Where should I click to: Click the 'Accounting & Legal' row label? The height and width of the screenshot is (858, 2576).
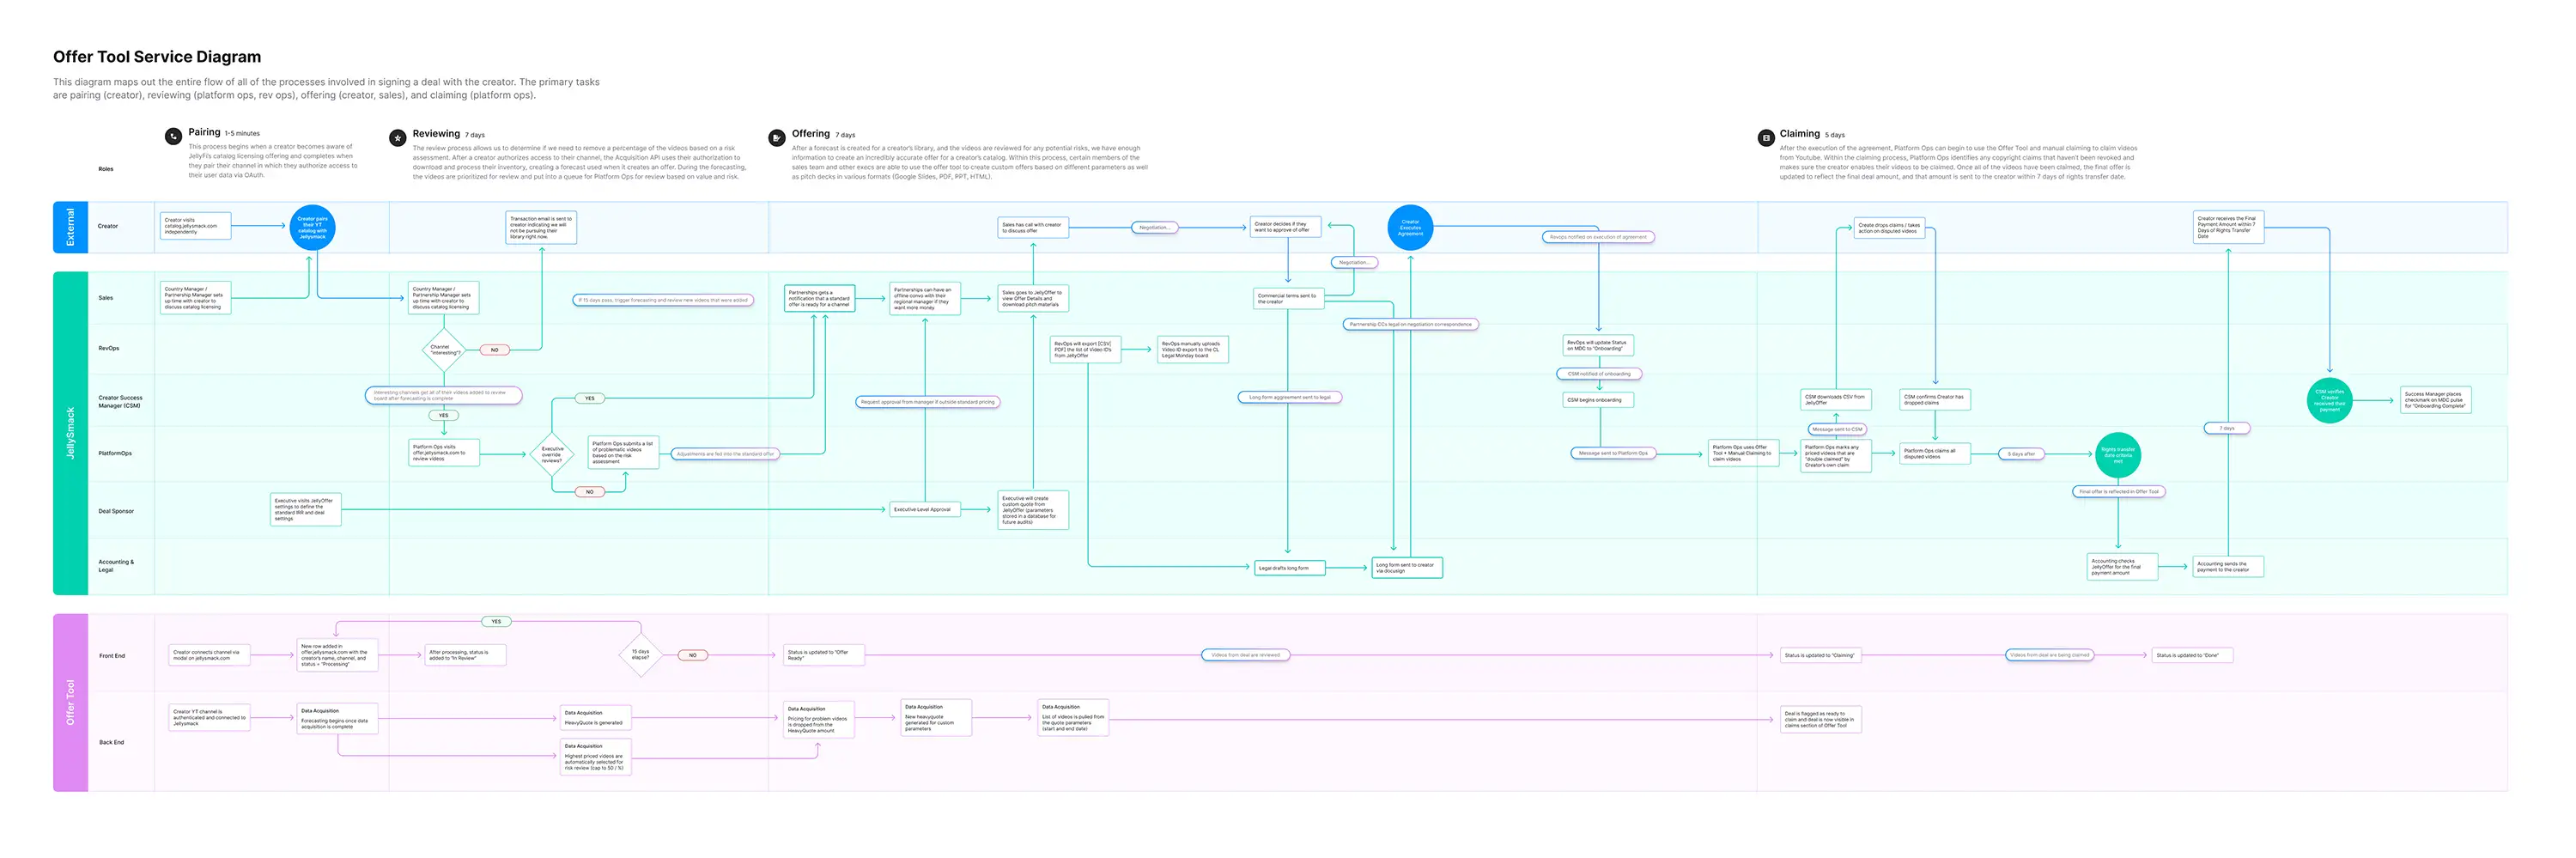pyautogui.click(x=115, y=566)
